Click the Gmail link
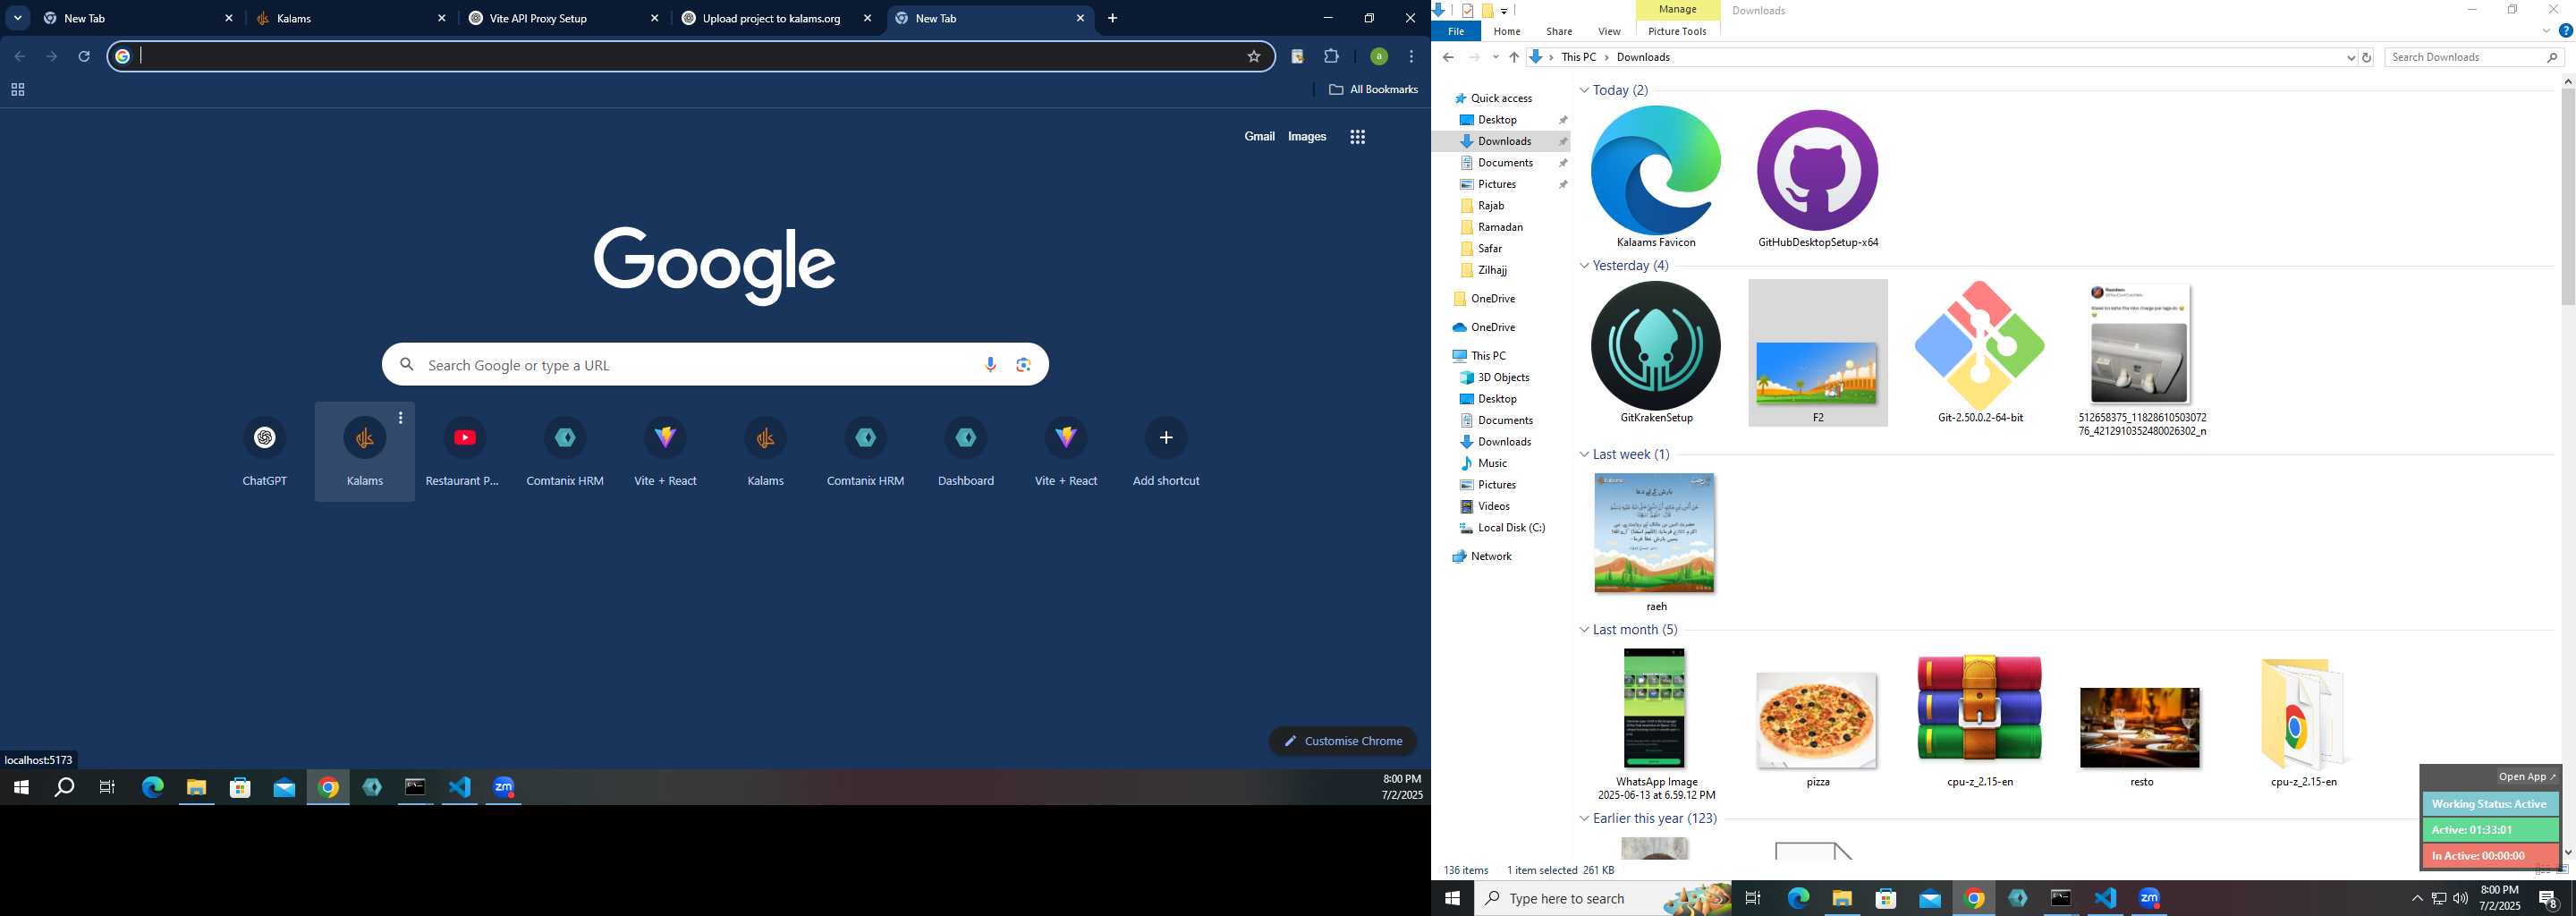2576x916 pixels. pyautogui.click(x=1259, y=136)
